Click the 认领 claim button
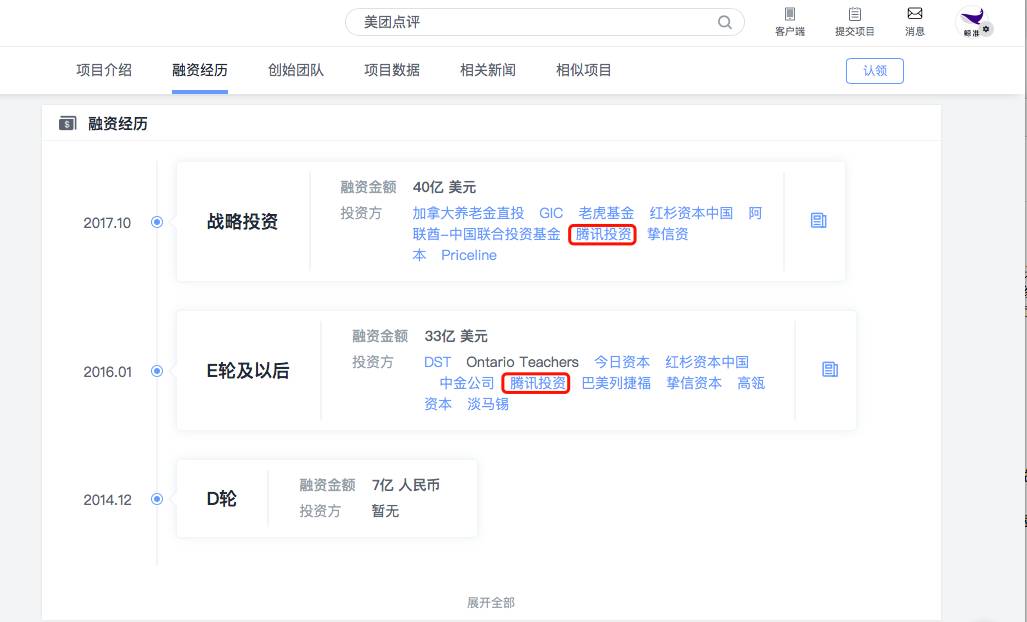 click(x=875, y=71)
